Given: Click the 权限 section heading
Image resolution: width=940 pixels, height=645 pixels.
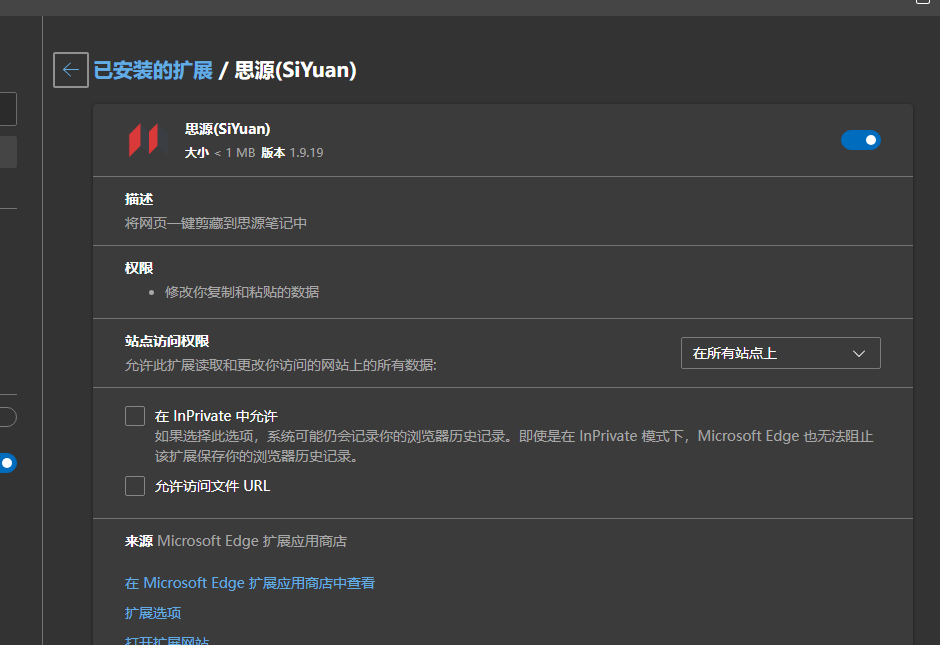Looking at the screenshot, I should pos(138,268).
